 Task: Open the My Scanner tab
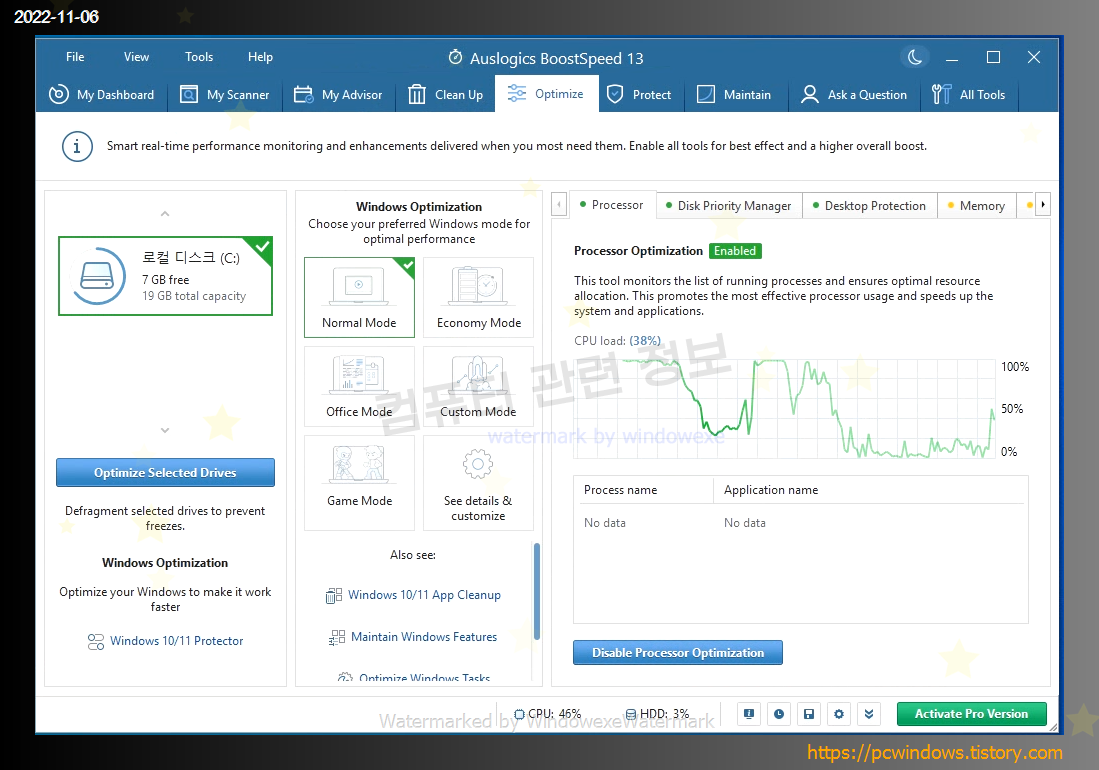(x=225, y=95)
